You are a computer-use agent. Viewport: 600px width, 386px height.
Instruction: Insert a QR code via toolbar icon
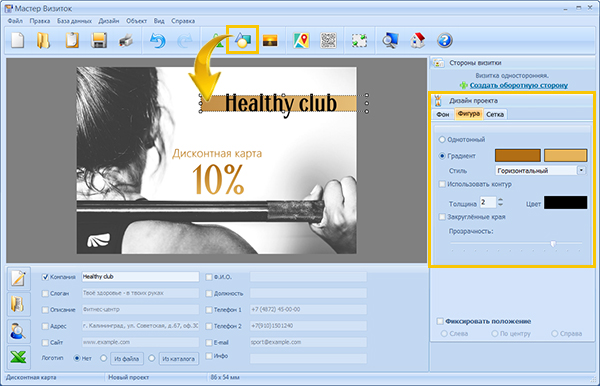coord(328,40)
